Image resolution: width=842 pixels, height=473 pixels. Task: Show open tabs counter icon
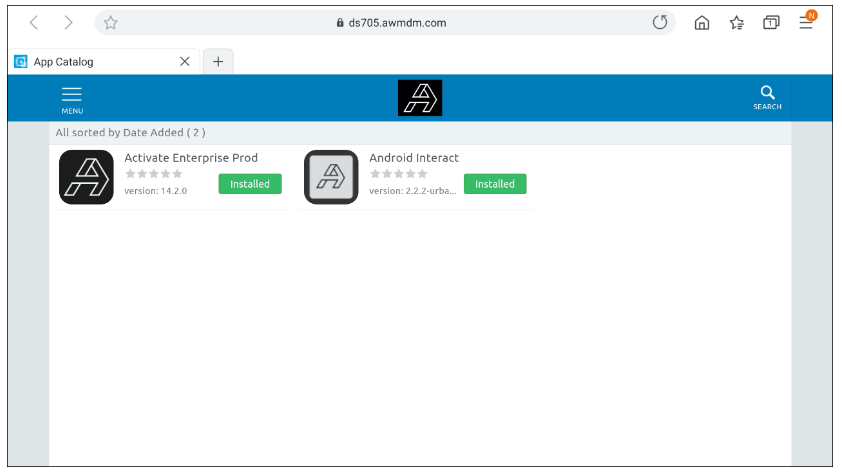[x=771, y=23]
